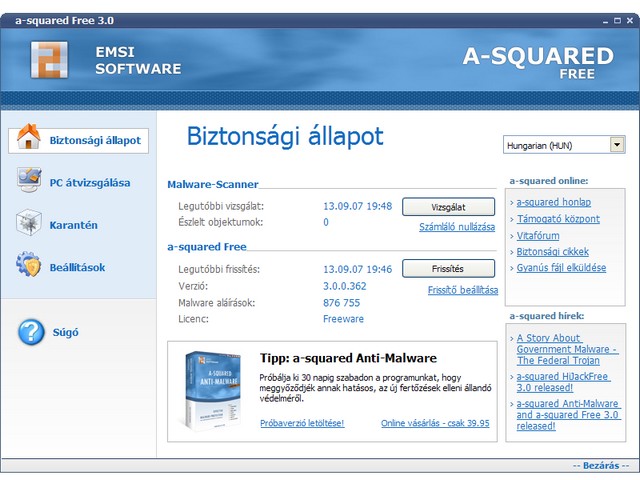Open the a-squared HiJackFree 3.0 released news
Viewport: 640px width, 480px height.
(x=563, y=382)
